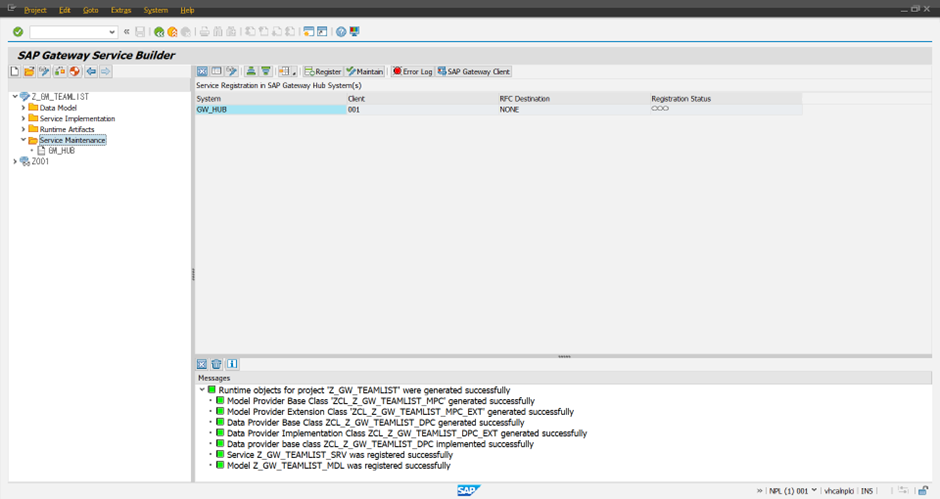Click the first blue icon in the grid toolbar
This screenshot has width=940, height=499.
202,71
